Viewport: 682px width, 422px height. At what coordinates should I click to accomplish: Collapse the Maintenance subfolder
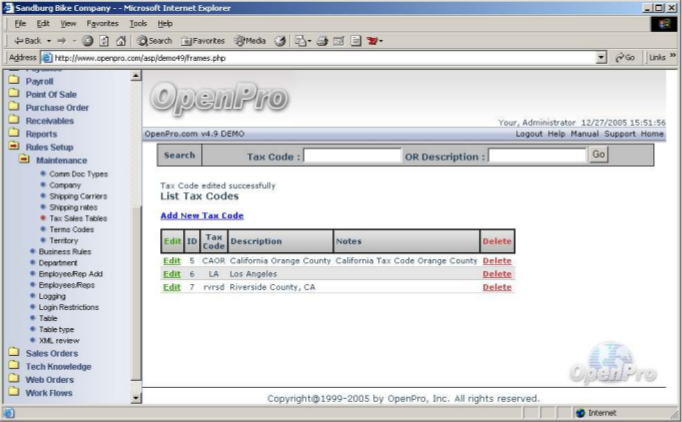tap(24, 160)
